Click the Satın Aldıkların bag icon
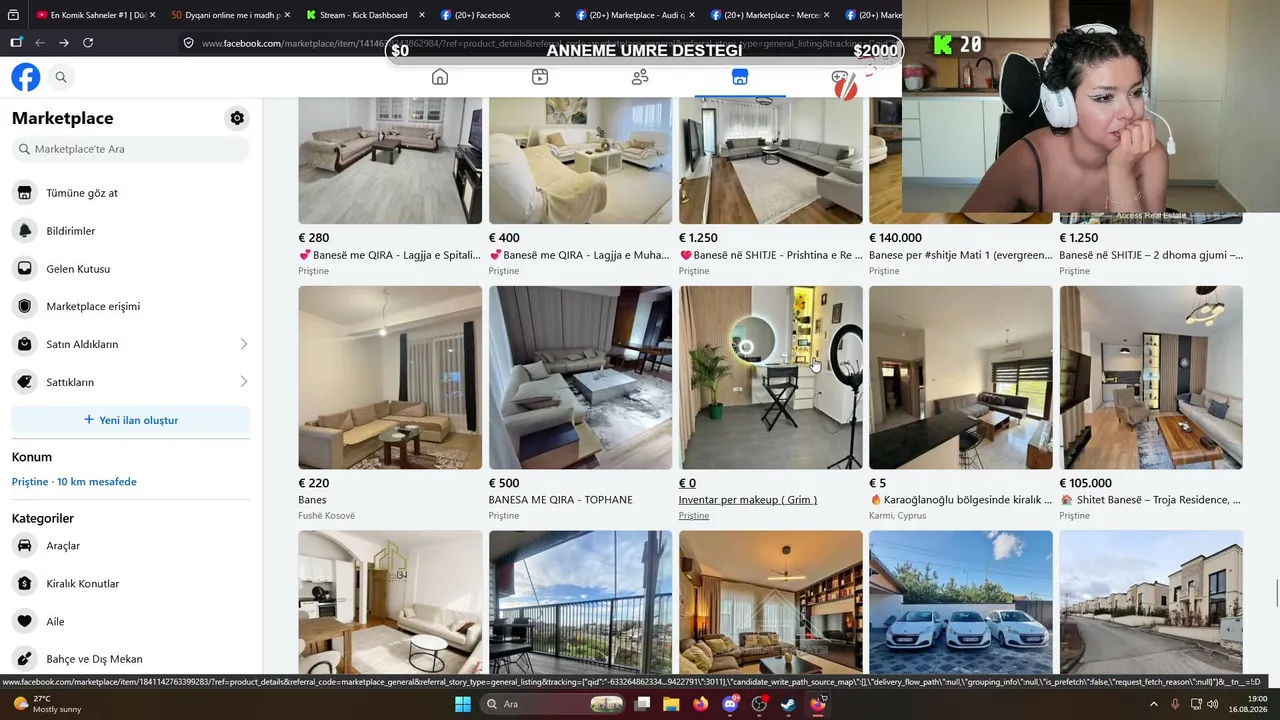The image size is (1280, 720). [25, 344]
